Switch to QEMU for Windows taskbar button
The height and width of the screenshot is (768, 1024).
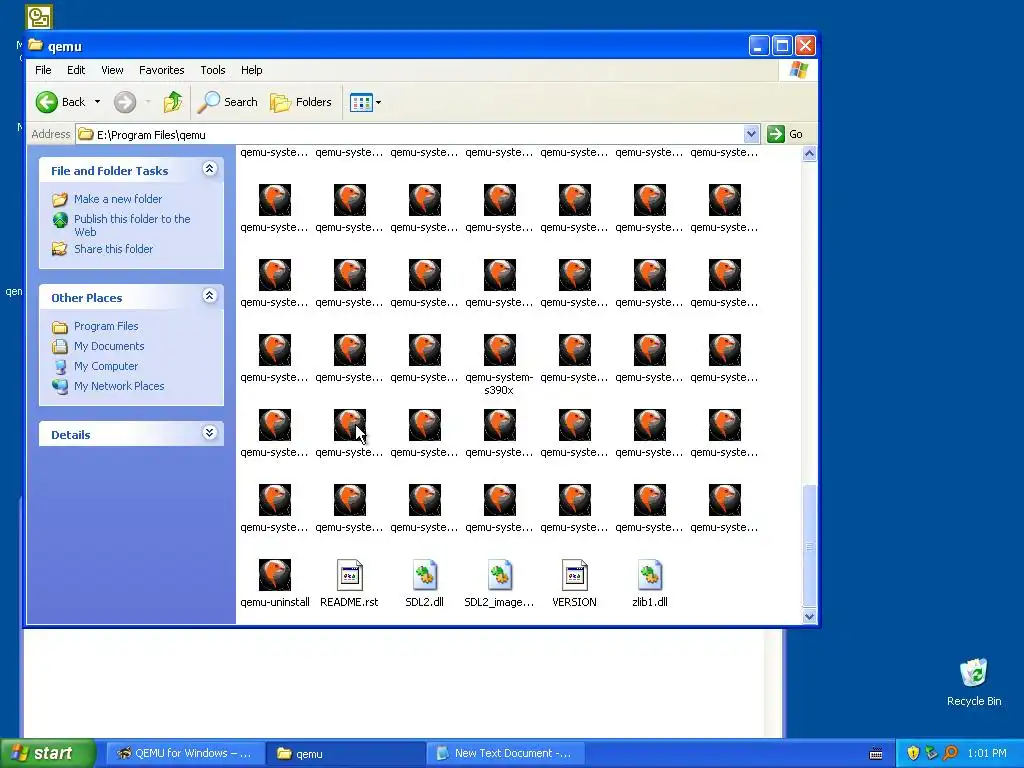(x=185, y=753)
